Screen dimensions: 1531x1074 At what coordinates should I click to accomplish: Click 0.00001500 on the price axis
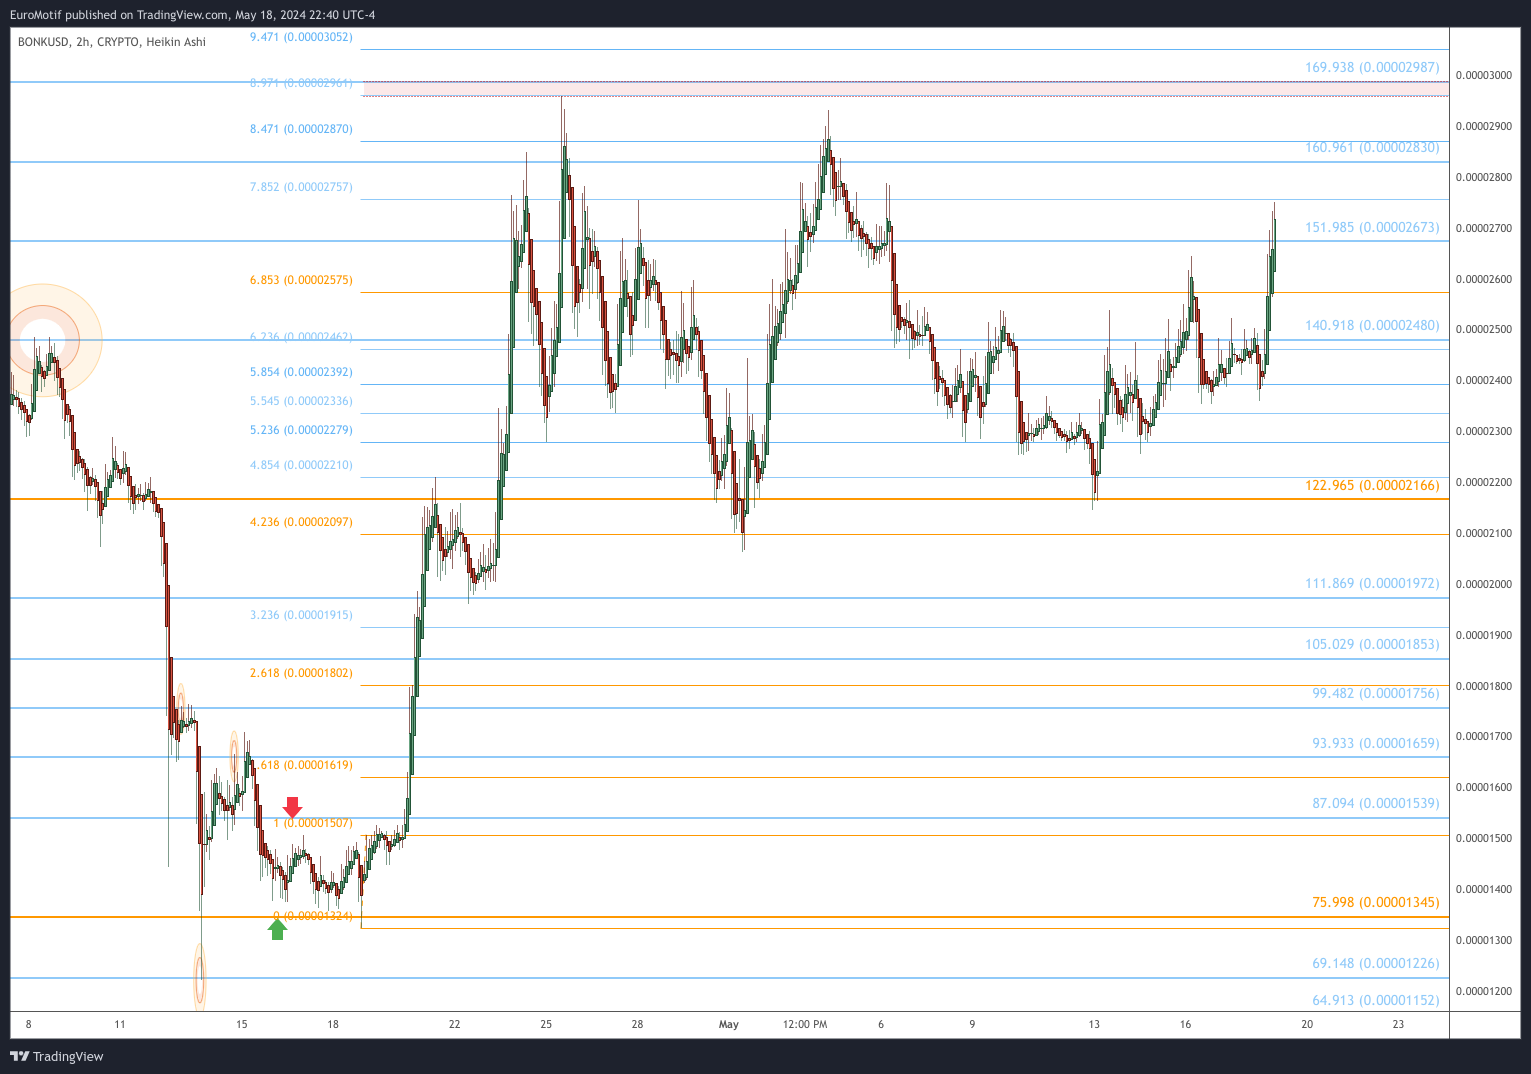1484,839
